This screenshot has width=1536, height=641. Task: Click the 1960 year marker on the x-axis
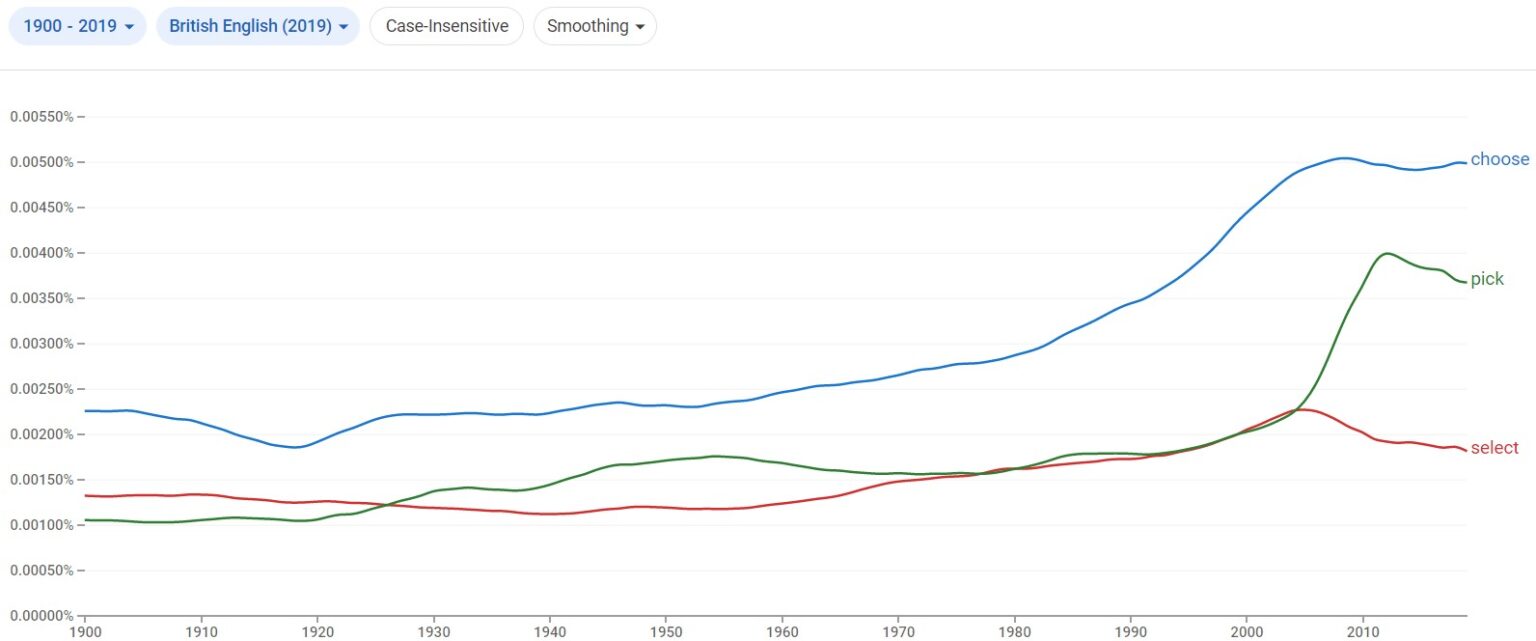[x=782, y=632]
